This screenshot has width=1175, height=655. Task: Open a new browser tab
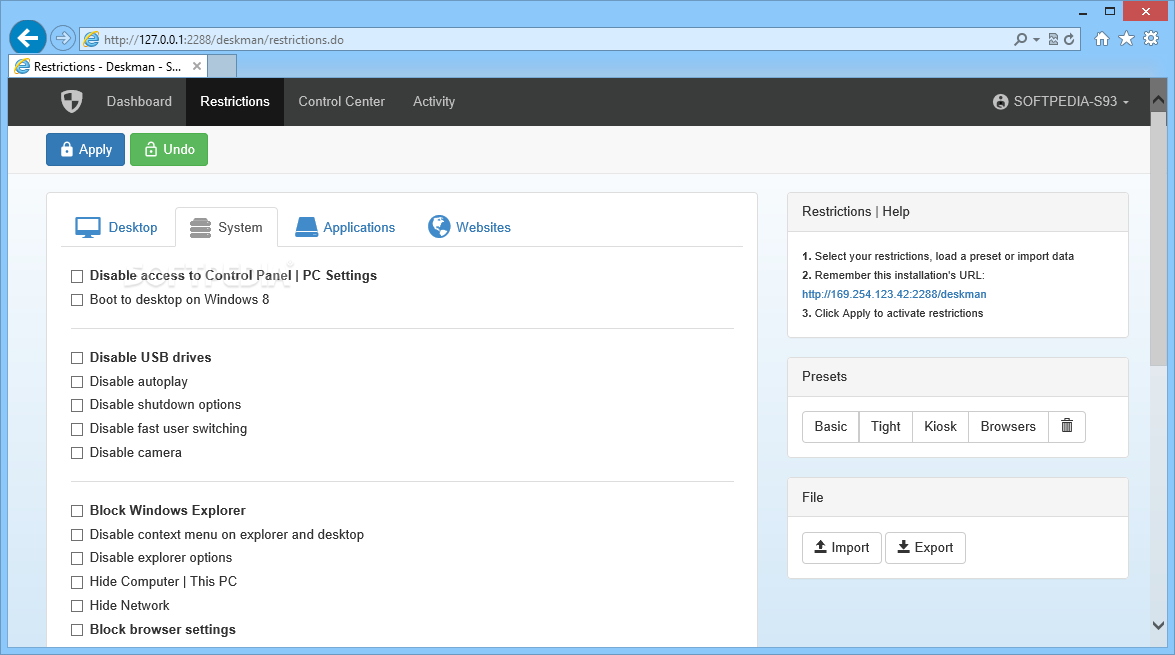click(222, 66)
